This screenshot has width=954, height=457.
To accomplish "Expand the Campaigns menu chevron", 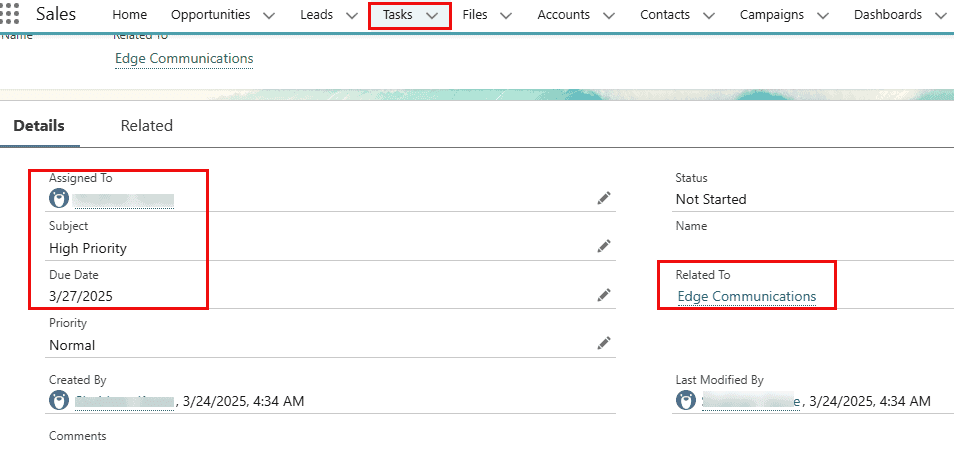I will point(823,16).
